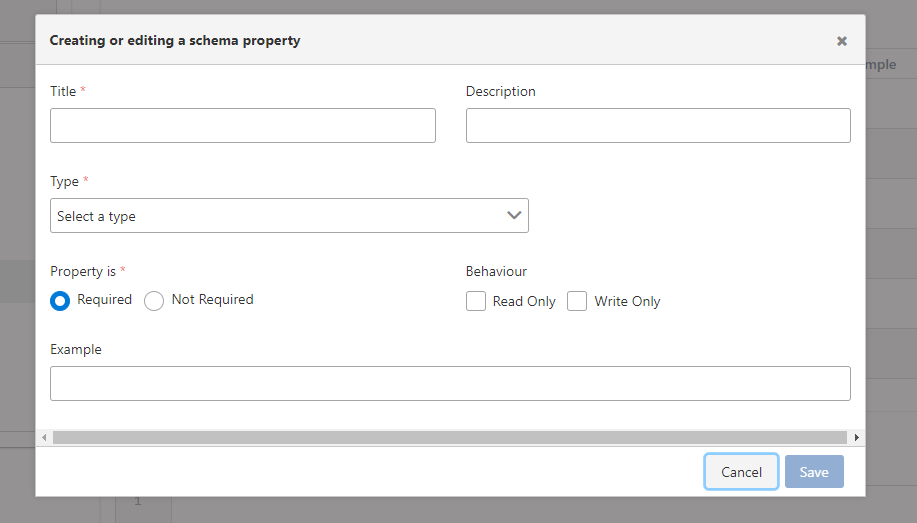Click the dialog header title text
Viewport: 917px width, 523px height.
coord(175,41)
